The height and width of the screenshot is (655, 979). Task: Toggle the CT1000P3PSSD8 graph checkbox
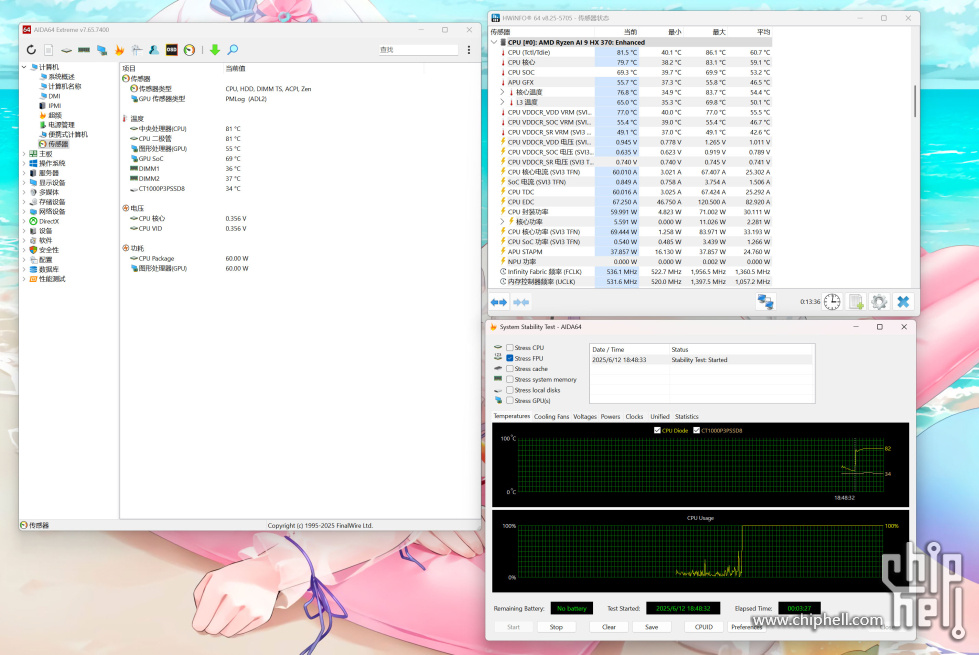click(x=696, y=430)
